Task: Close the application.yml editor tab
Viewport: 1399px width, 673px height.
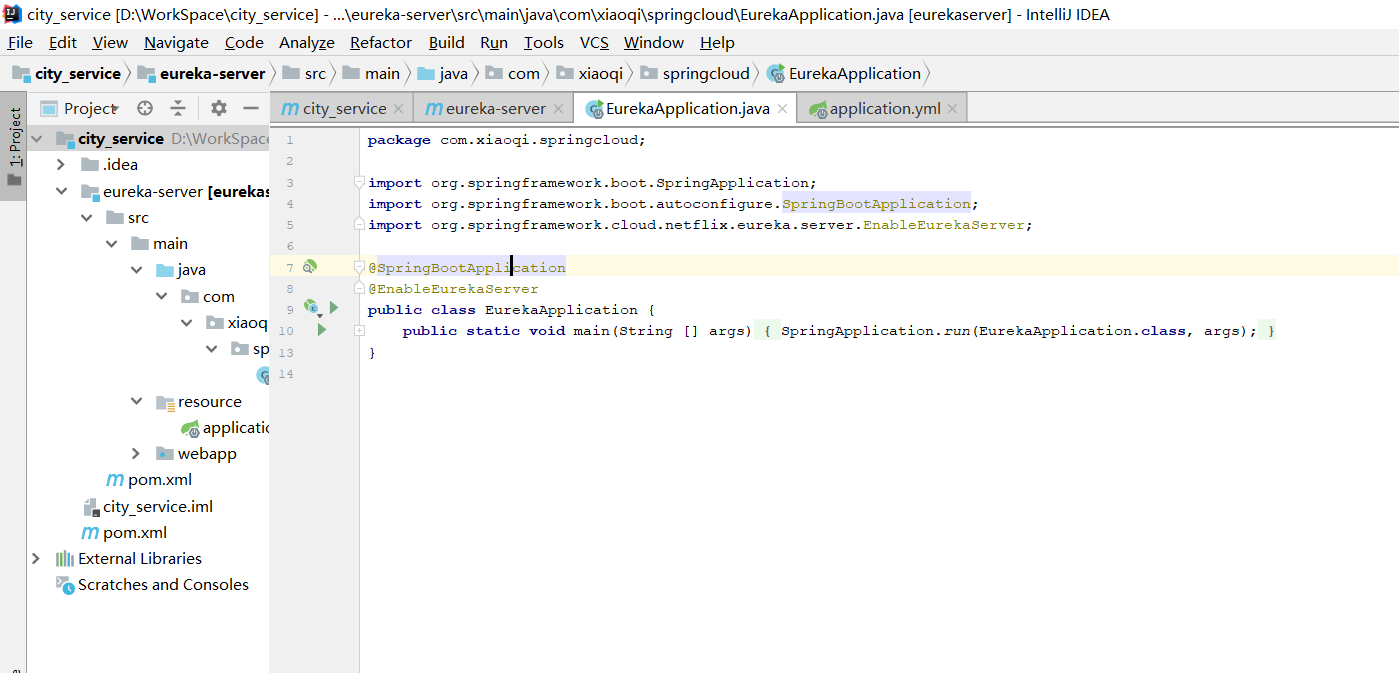Action: [x=952, y=109]
